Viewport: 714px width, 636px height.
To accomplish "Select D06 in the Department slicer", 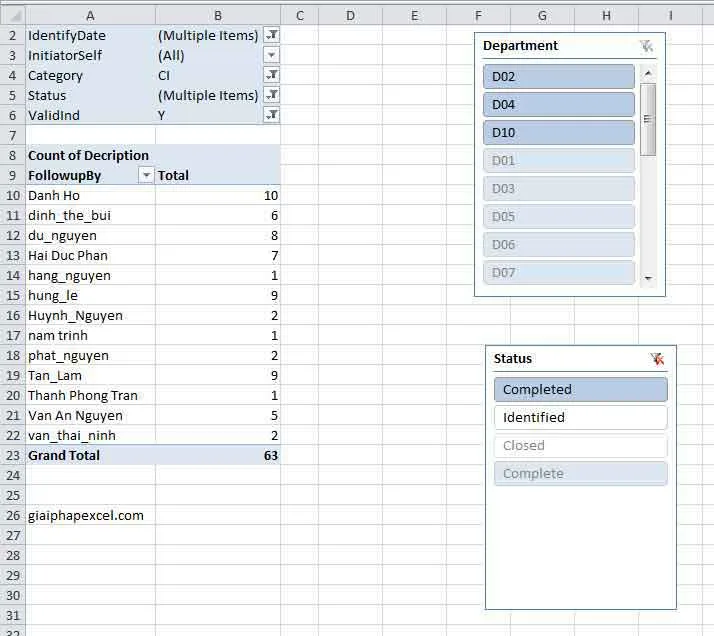I will tap(559, 244).
